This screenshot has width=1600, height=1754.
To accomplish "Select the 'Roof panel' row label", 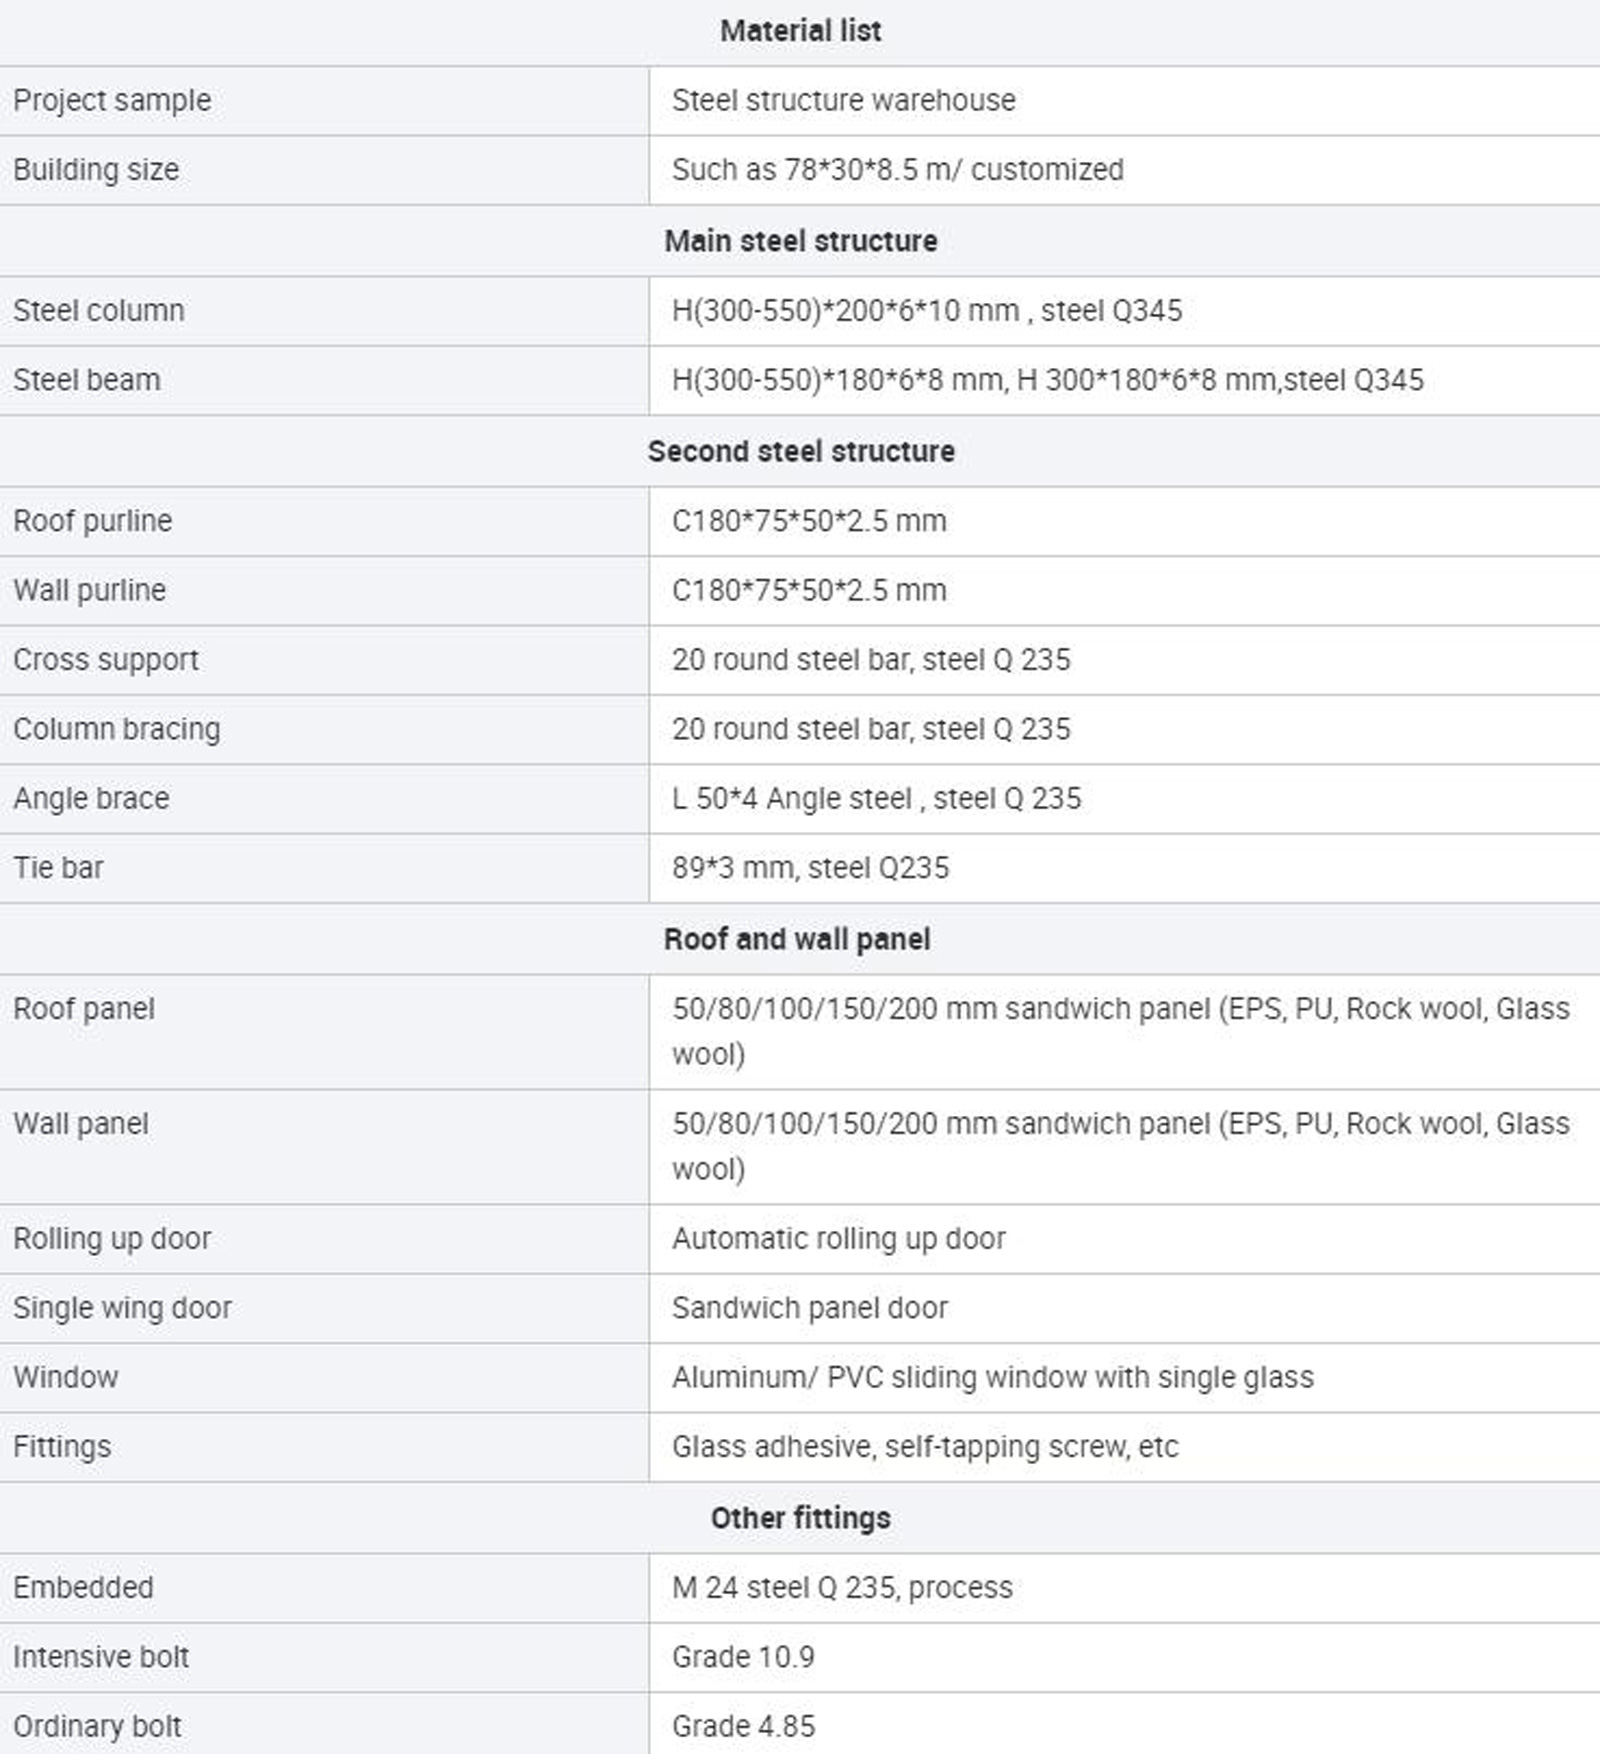I will pos(84,1009).
